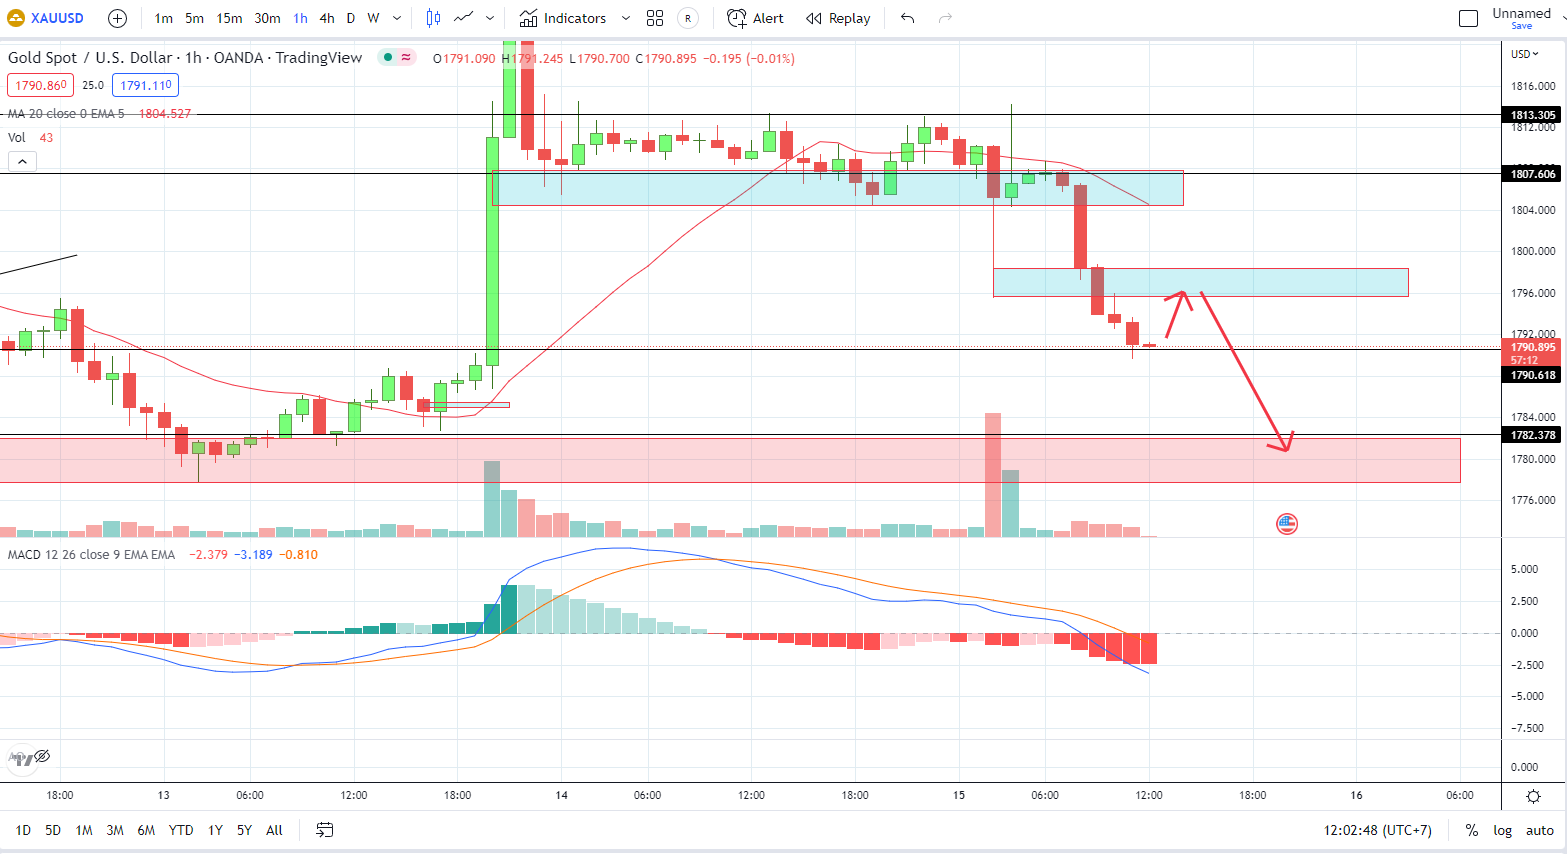Switch to the 1m timeframe

point(163,18)
